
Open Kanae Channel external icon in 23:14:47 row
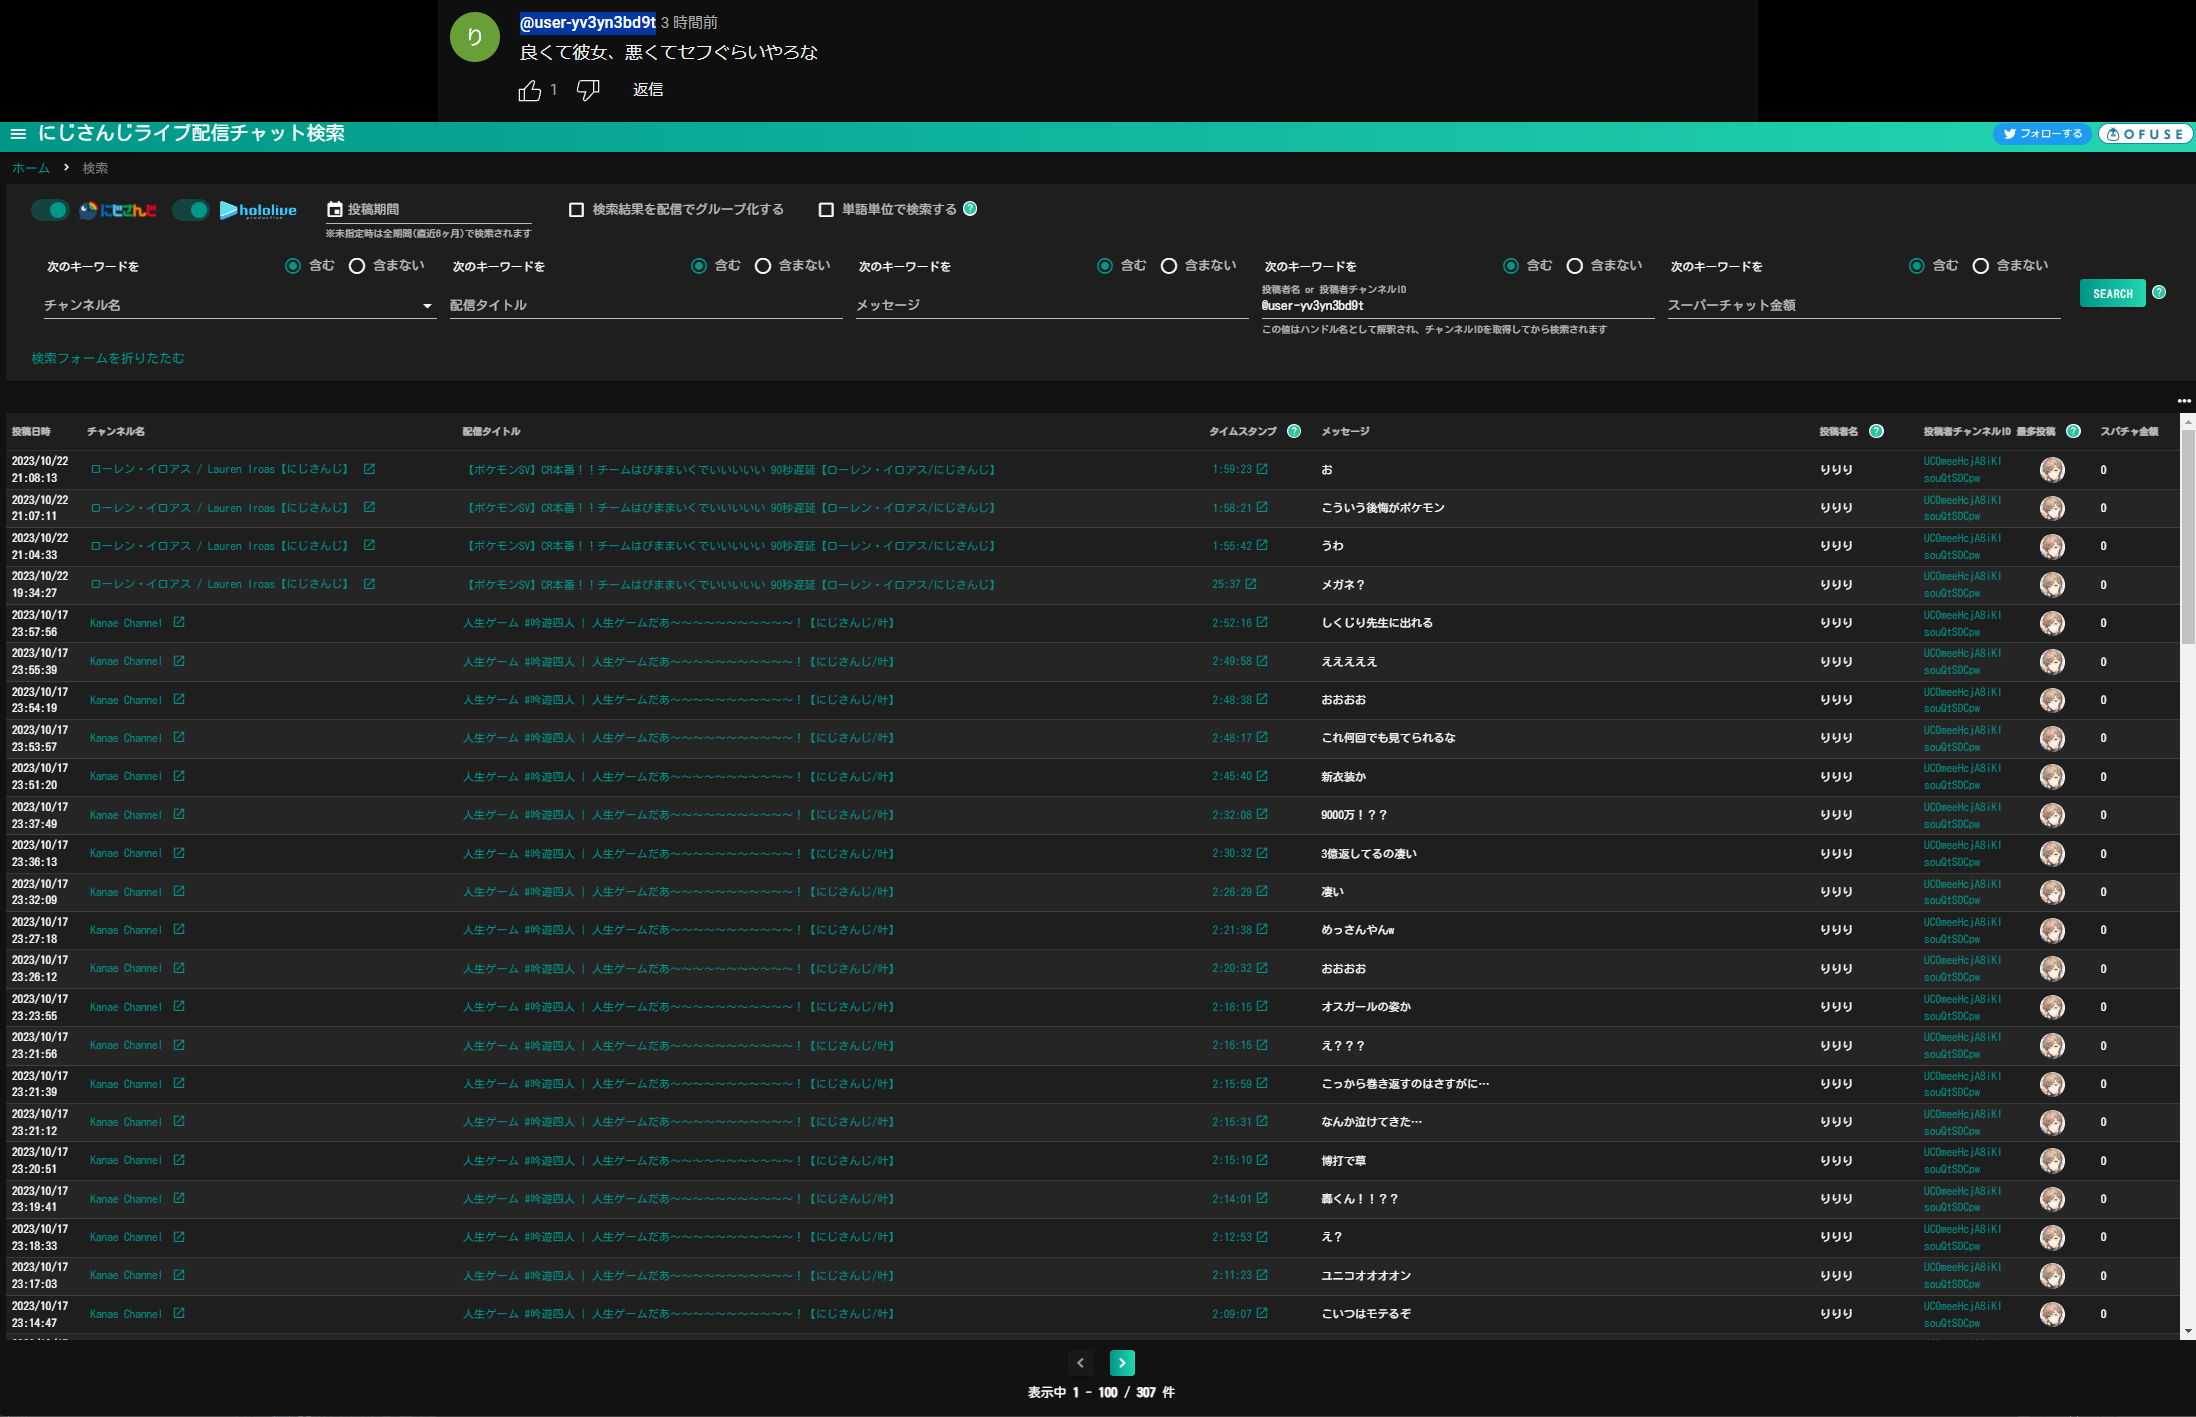(179, 1313)
